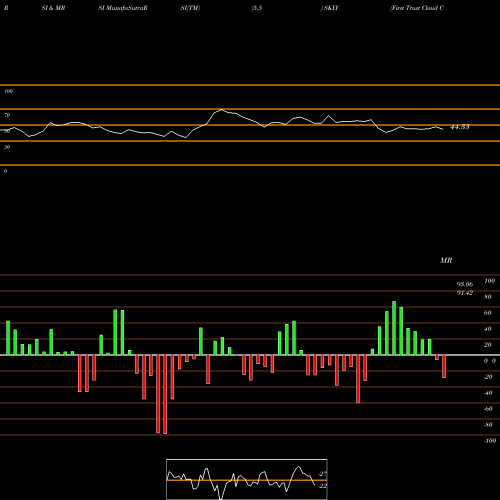Click the RSI axis label '70'

coord(7,115)
